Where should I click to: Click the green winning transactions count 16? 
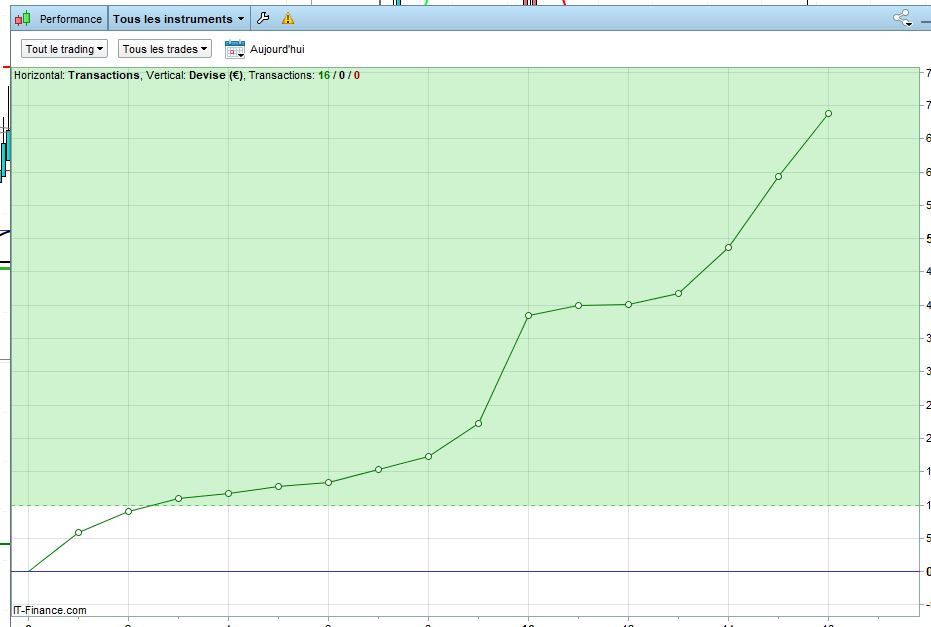(x=324, y=75)
